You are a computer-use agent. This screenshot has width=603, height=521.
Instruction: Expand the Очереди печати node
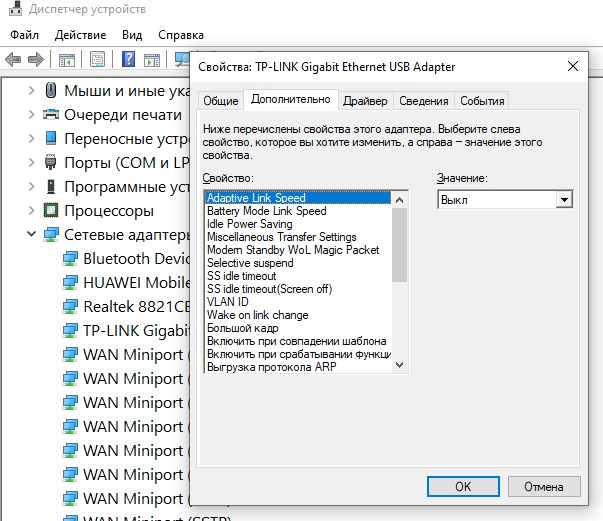(32, 114)
